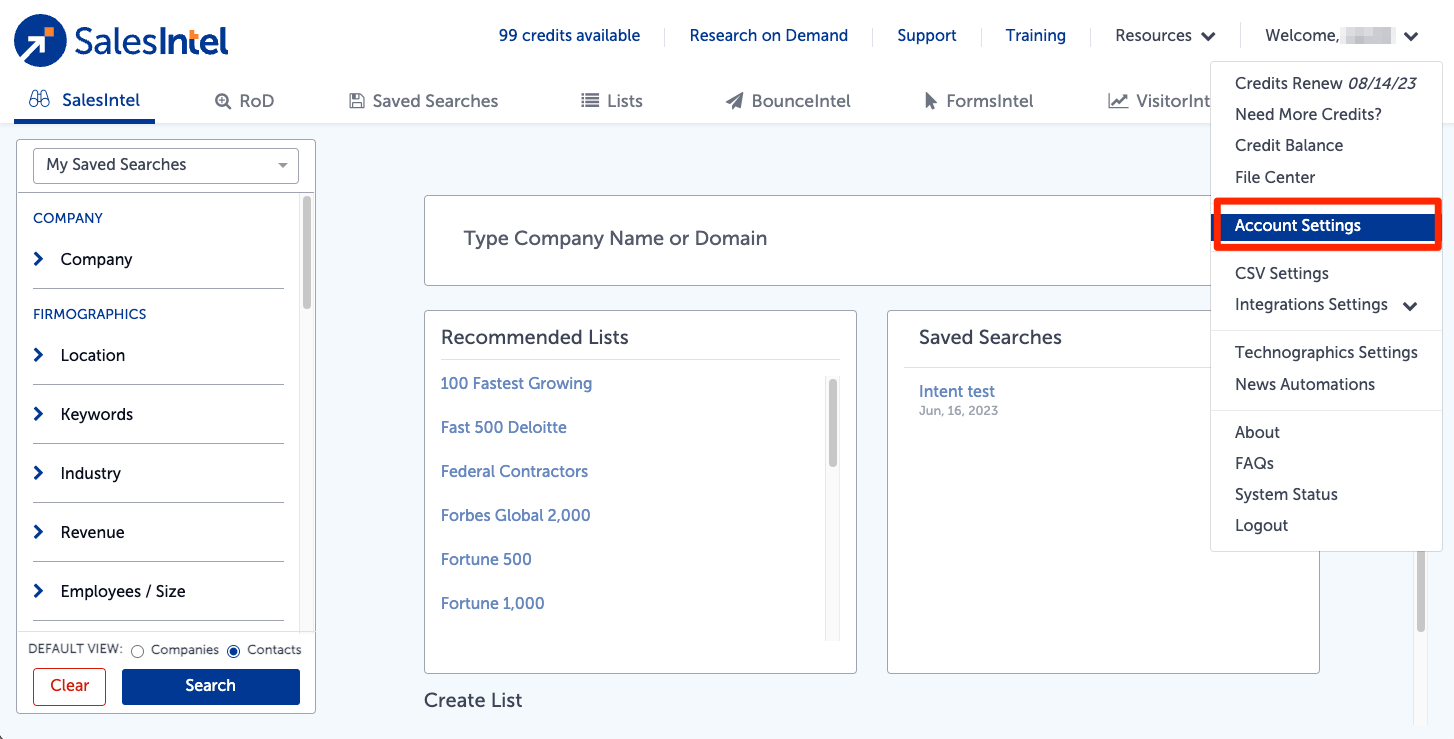Open the Support link
1454x739 pixels.
point(927,36)
